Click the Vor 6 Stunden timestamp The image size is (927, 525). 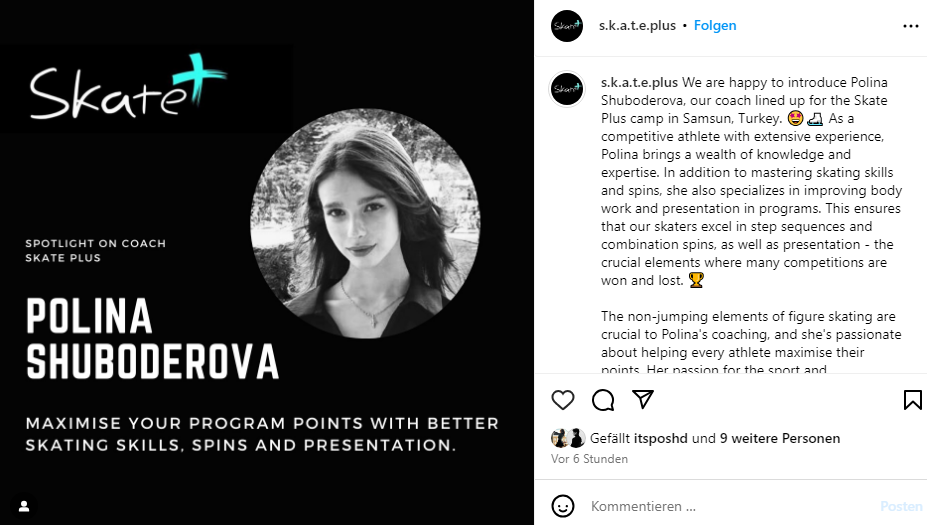589,459
